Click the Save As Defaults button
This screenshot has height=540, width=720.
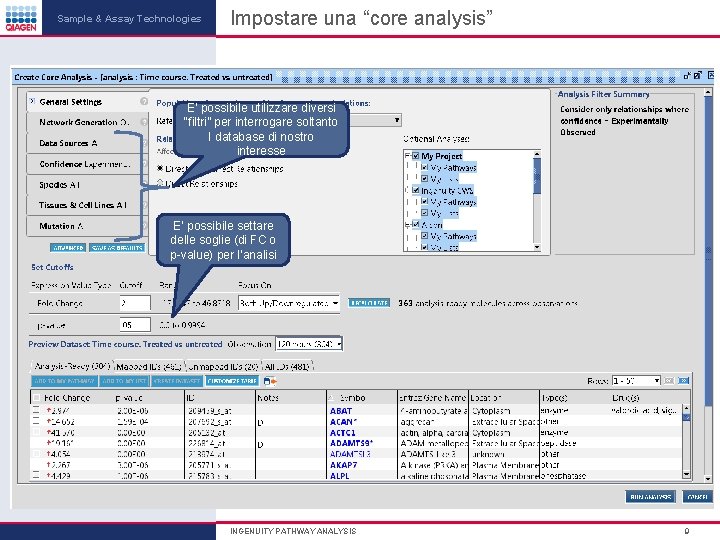pos(117,248)
